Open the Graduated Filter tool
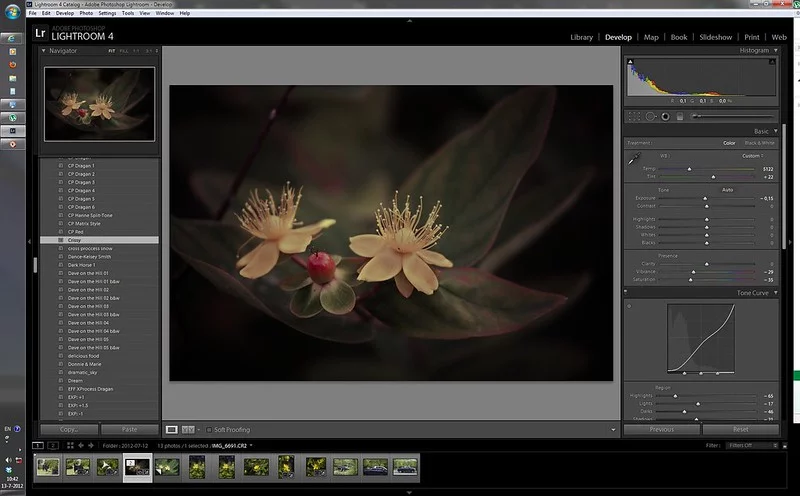Image resolution: width=800 pixels, height=496 pixels. click(679, 116)
